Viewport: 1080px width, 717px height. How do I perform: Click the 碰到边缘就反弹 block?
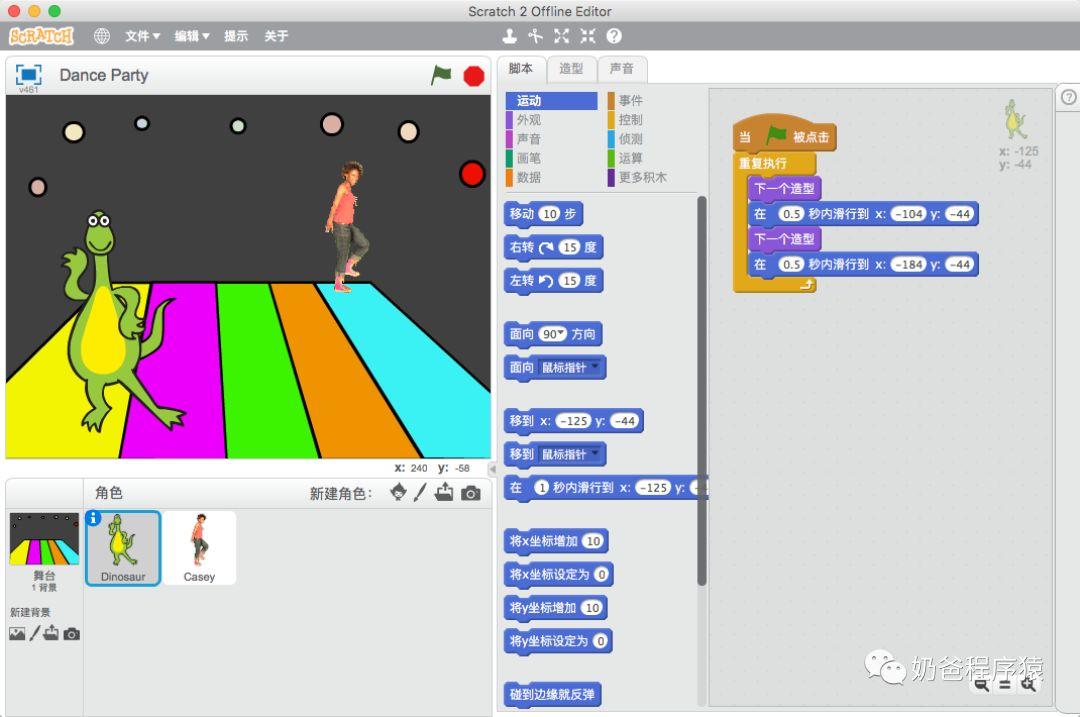coord(552,694)
